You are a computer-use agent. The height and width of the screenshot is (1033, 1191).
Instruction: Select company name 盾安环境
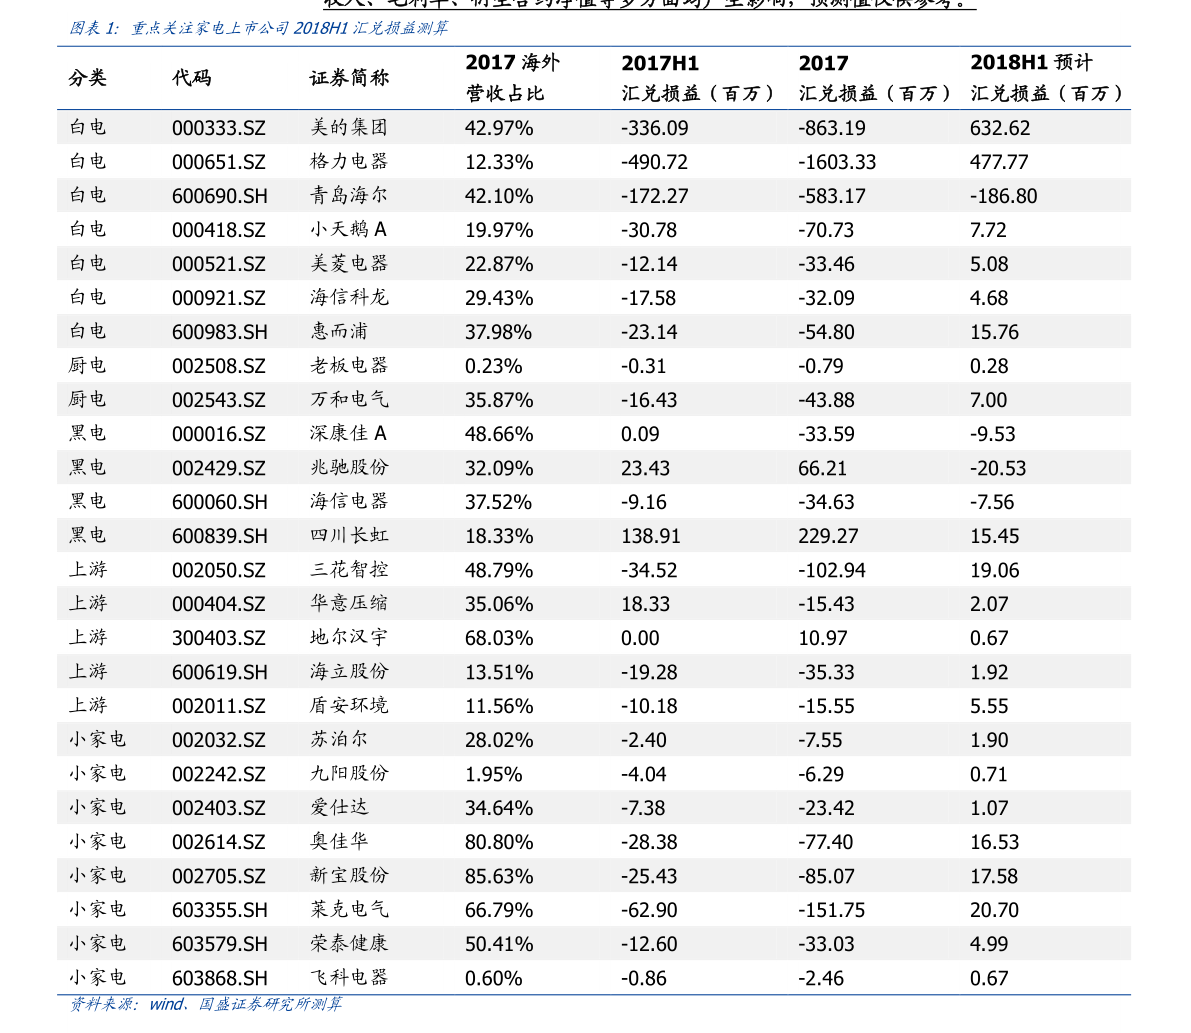pyautogui.click(x=349, y=706)
